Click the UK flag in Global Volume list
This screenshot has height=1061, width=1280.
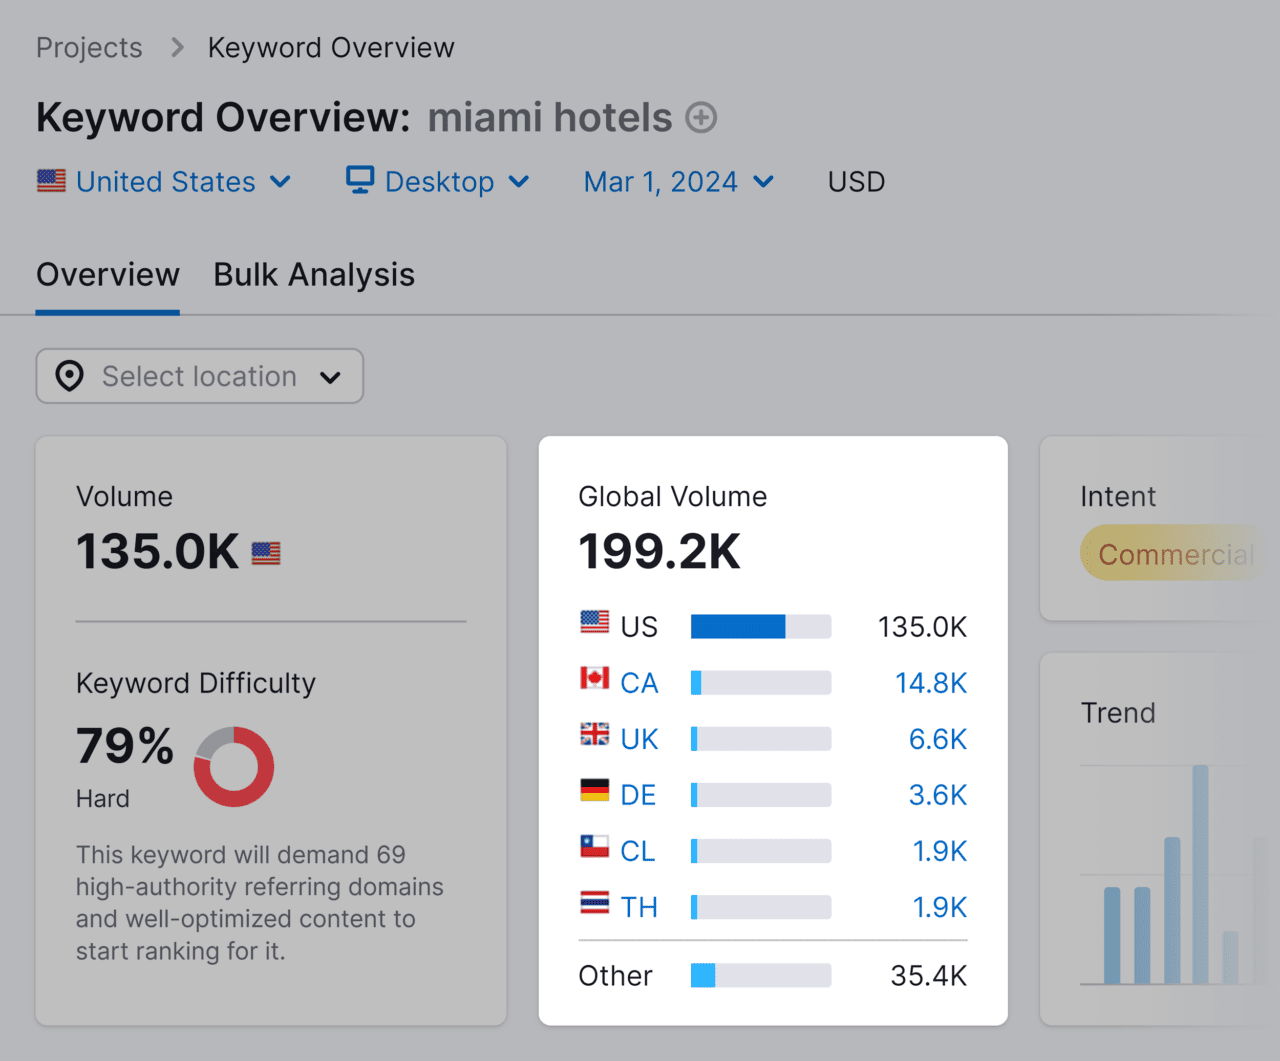(594, 738)
